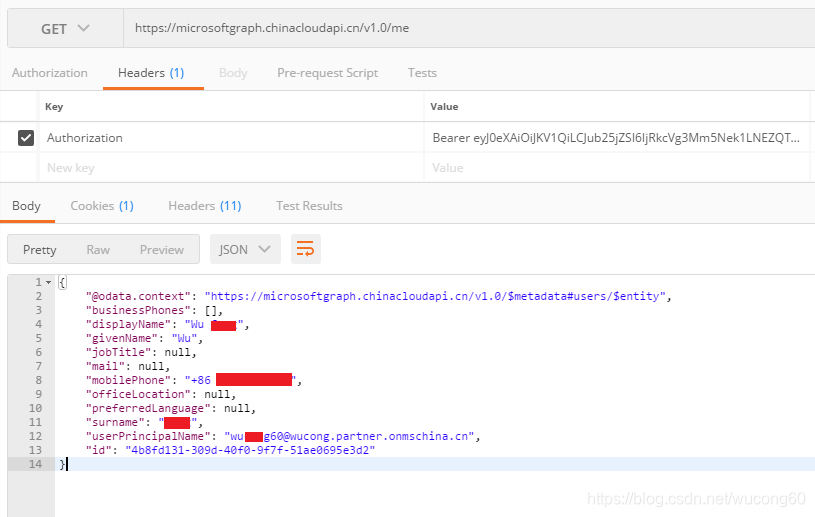Click the "mobilePhone" key text

pos(128,380)
